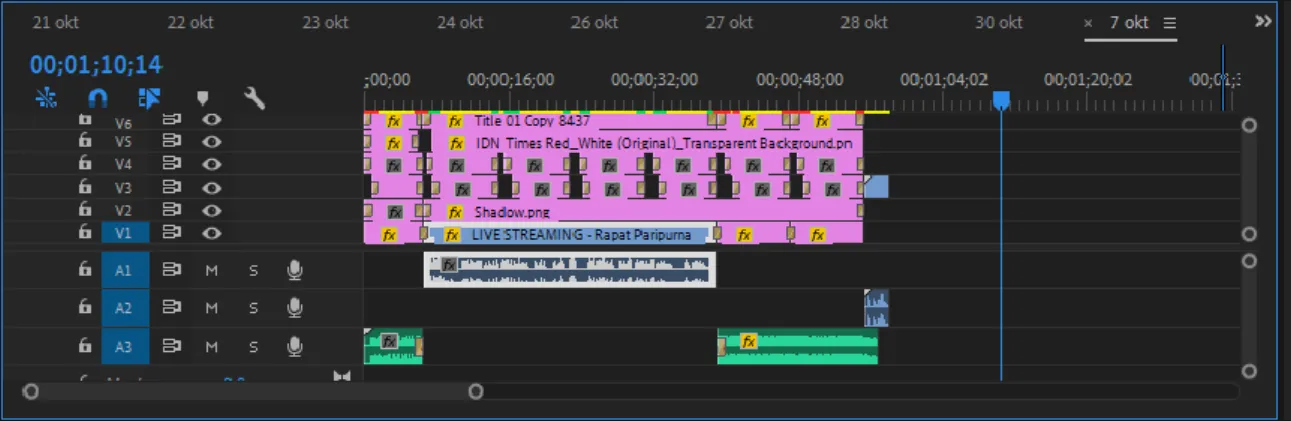Screen dimensions: 1291x421
Task: Click voice-over record mic on A1
Action: click(294, 270)
